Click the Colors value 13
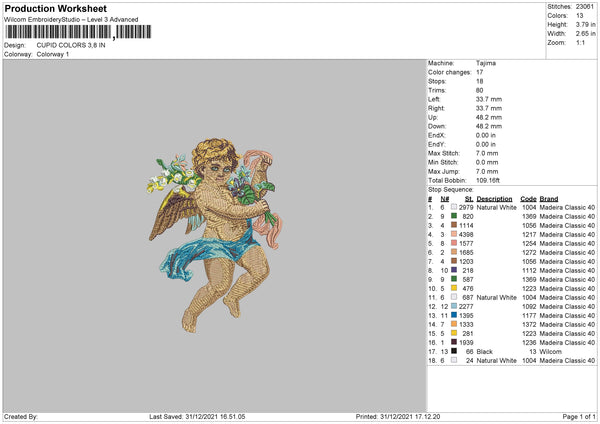Viewport: 600px width, 424px height. 579,16
